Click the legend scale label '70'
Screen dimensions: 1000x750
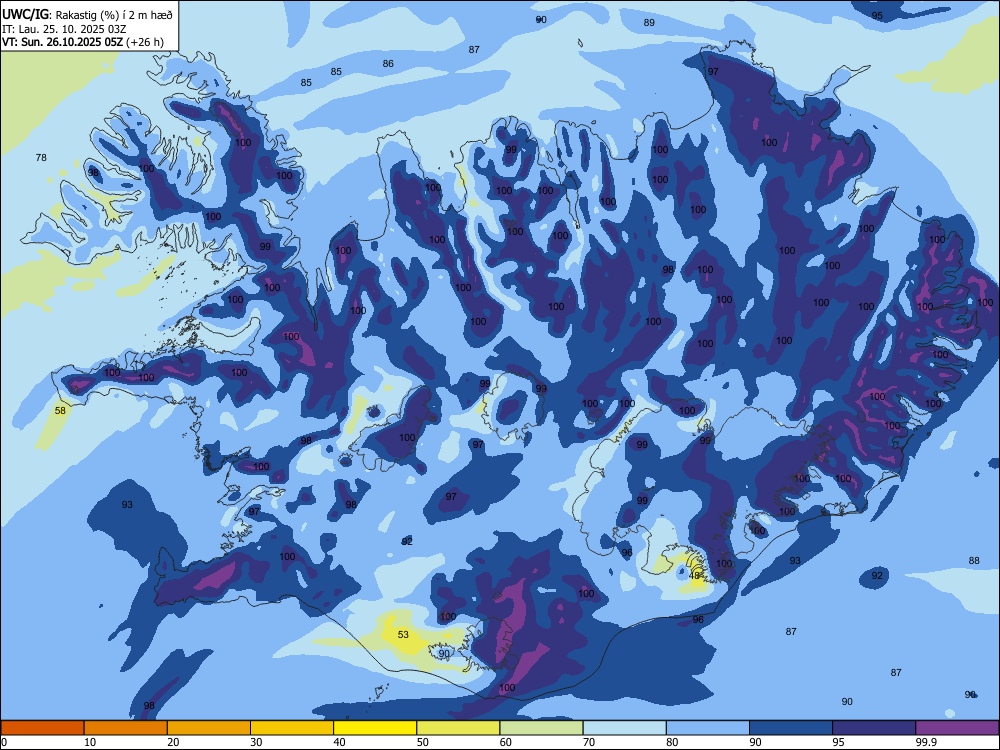point(589,742)
